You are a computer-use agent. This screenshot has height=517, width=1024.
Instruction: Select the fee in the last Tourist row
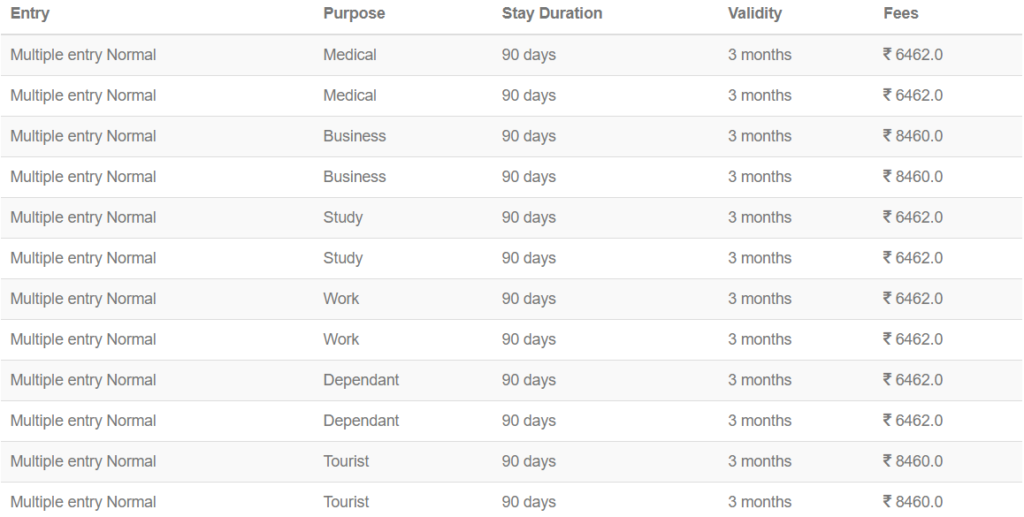[x=913, y=502]
